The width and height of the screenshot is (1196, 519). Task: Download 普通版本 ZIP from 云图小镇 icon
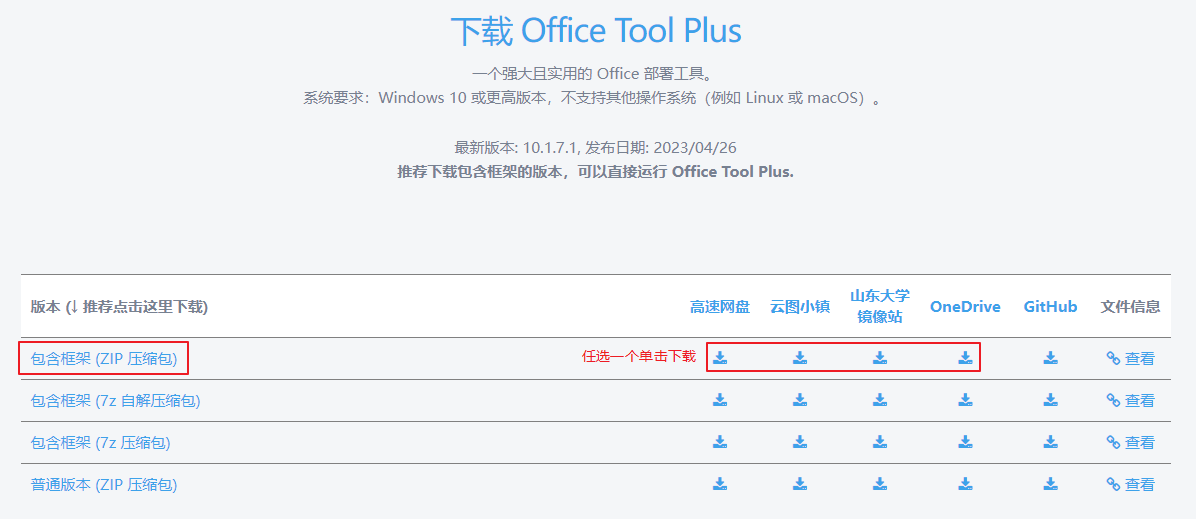point(799,483)
